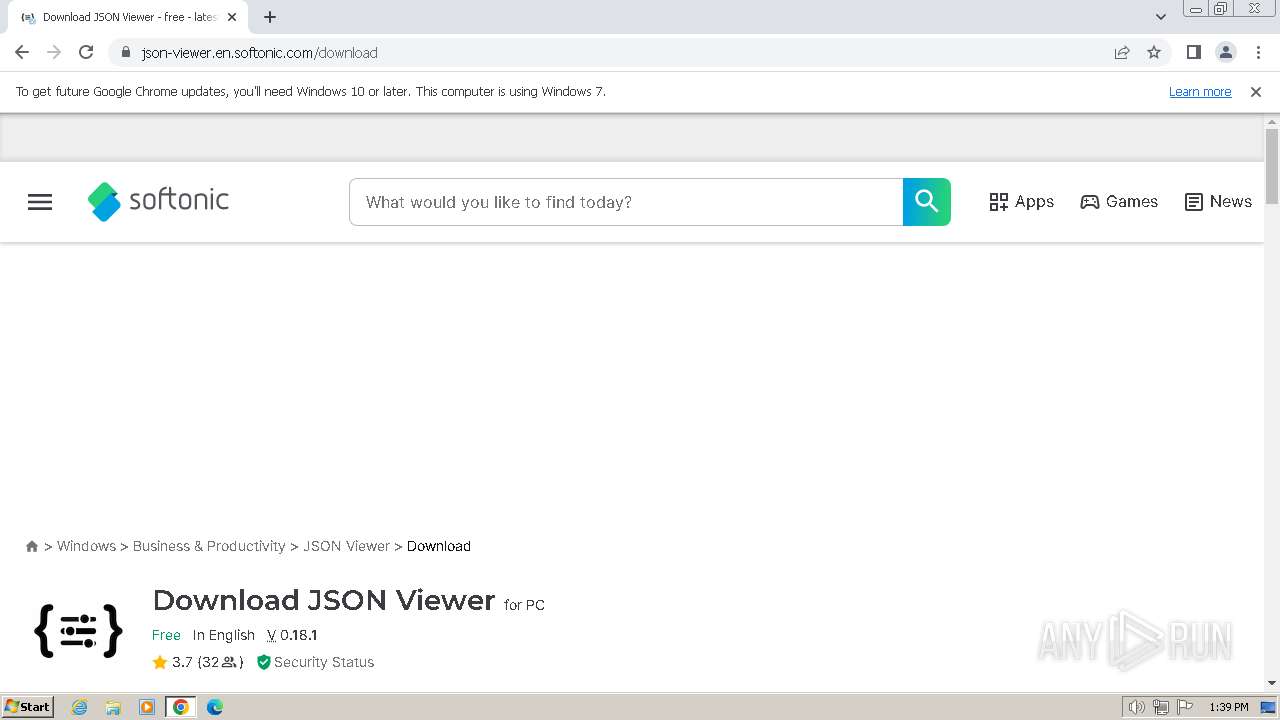1280x720 pixels.
Task: Click the Free label
Action: pos(166,635)
